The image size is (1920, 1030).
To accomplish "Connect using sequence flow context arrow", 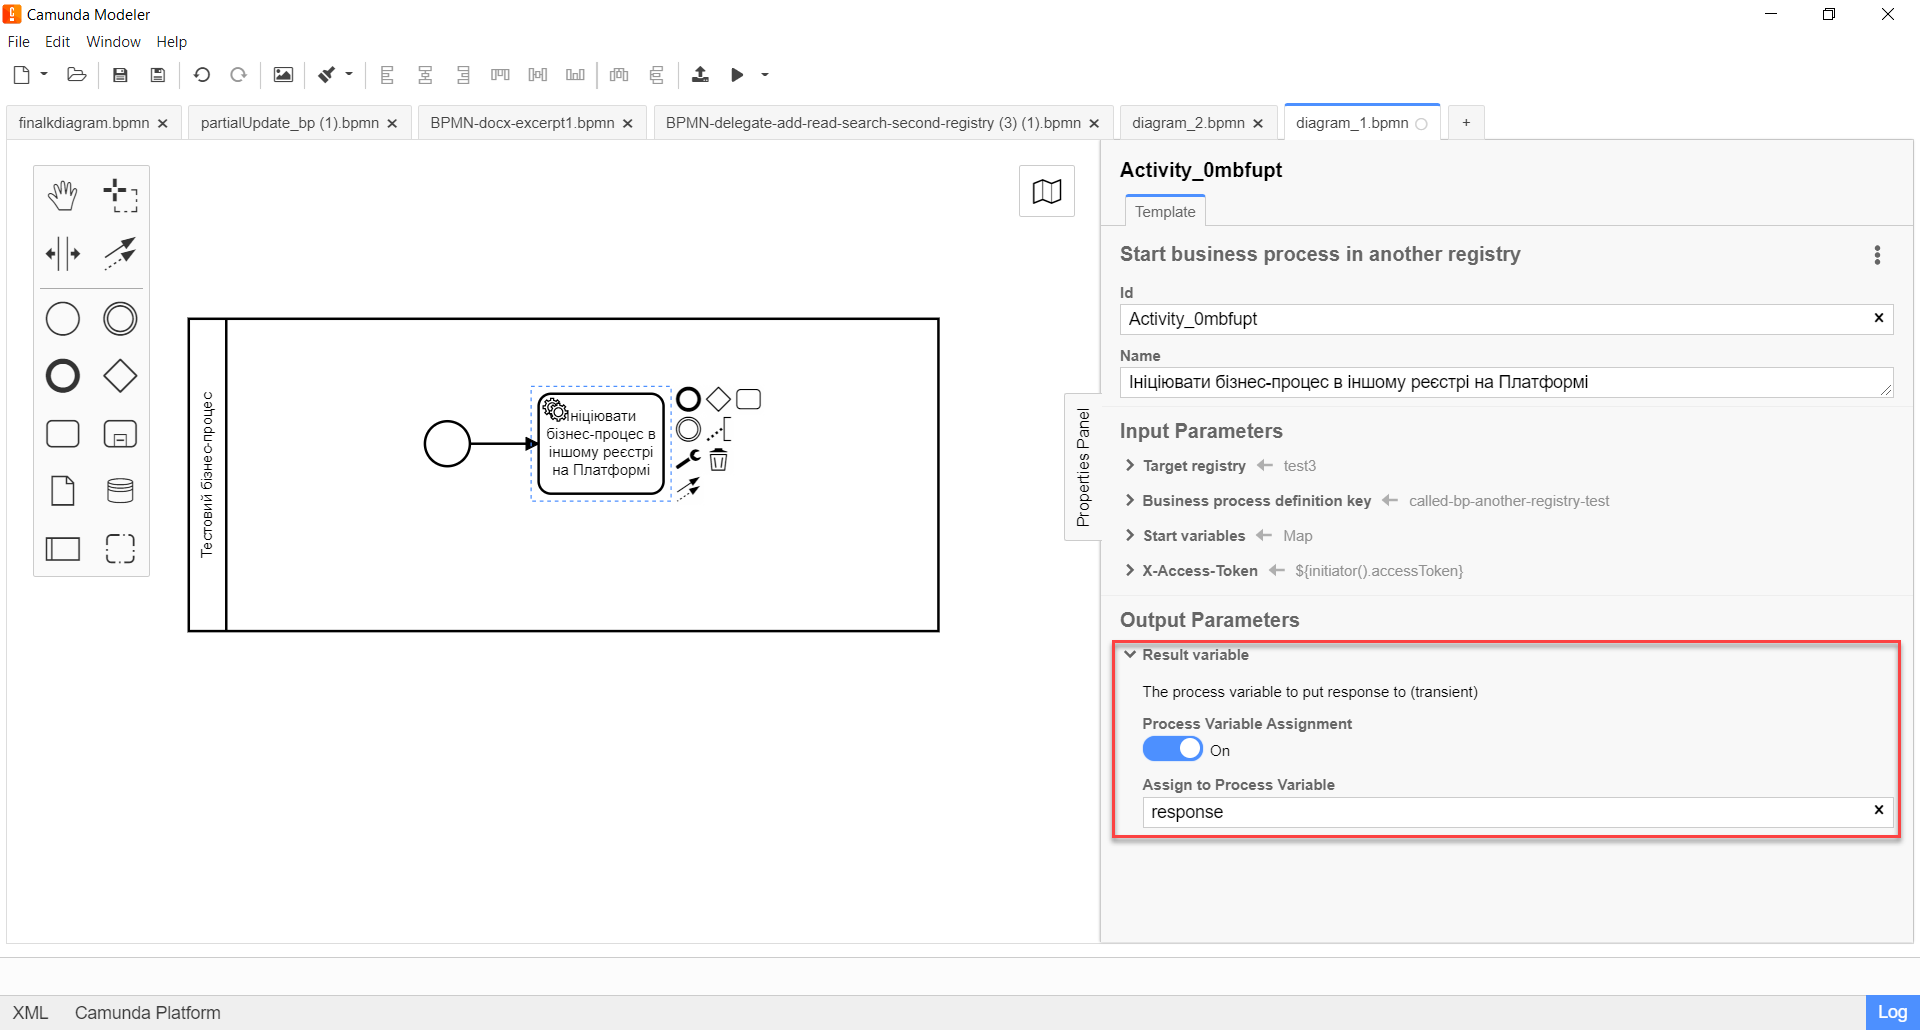I will point(688,488).
